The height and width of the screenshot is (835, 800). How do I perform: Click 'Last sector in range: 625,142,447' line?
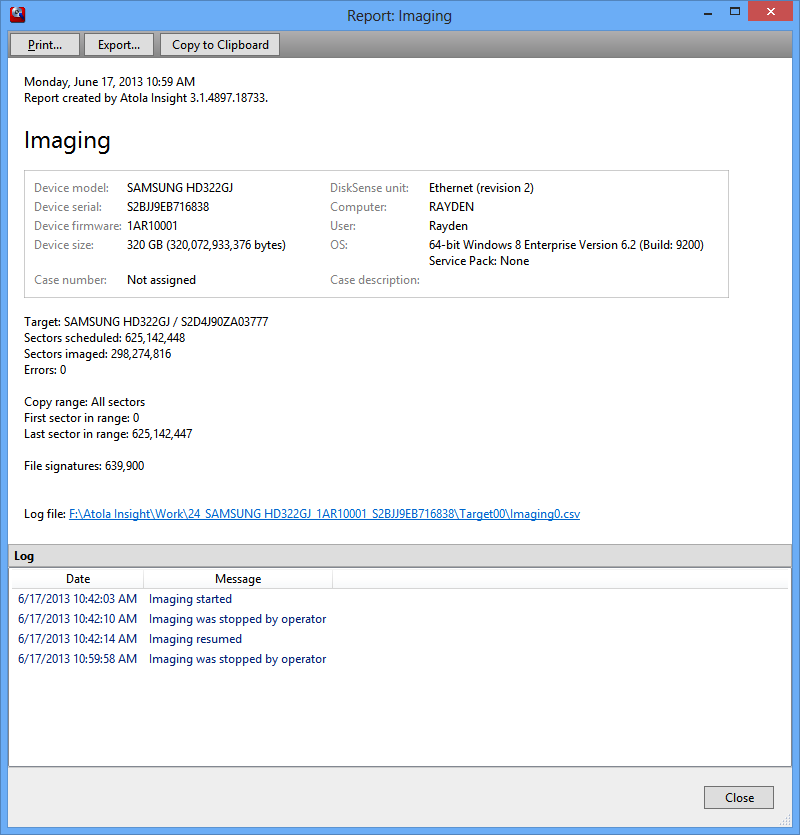point(108,434)
